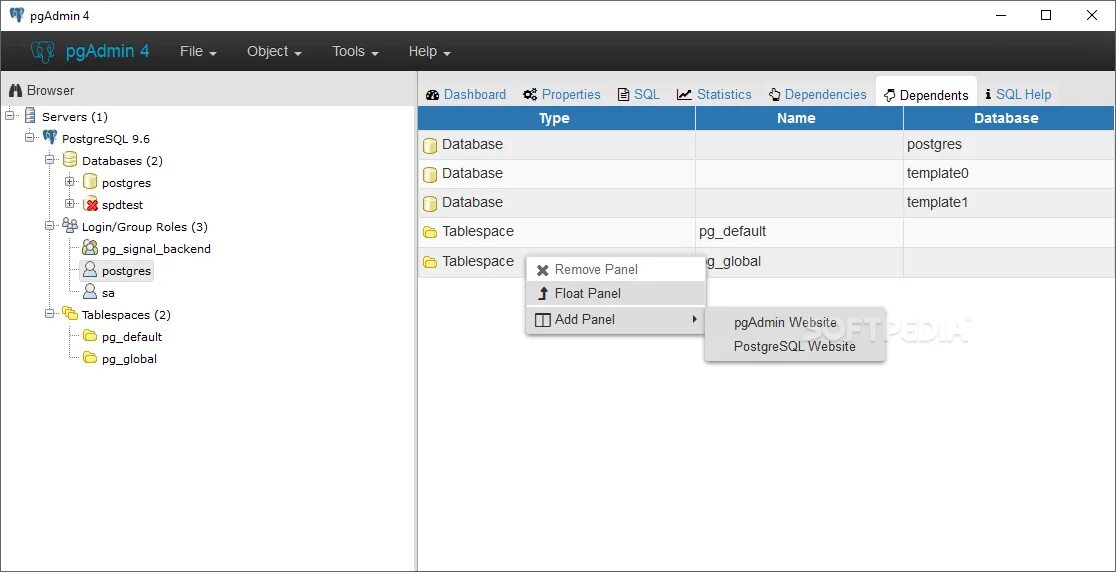Switch to the Properties tab

click(x=562, y=95)
